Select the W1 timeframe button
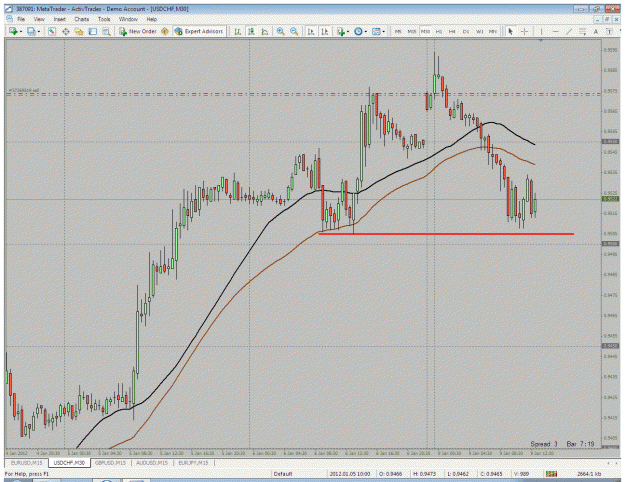 pos(480,31)
